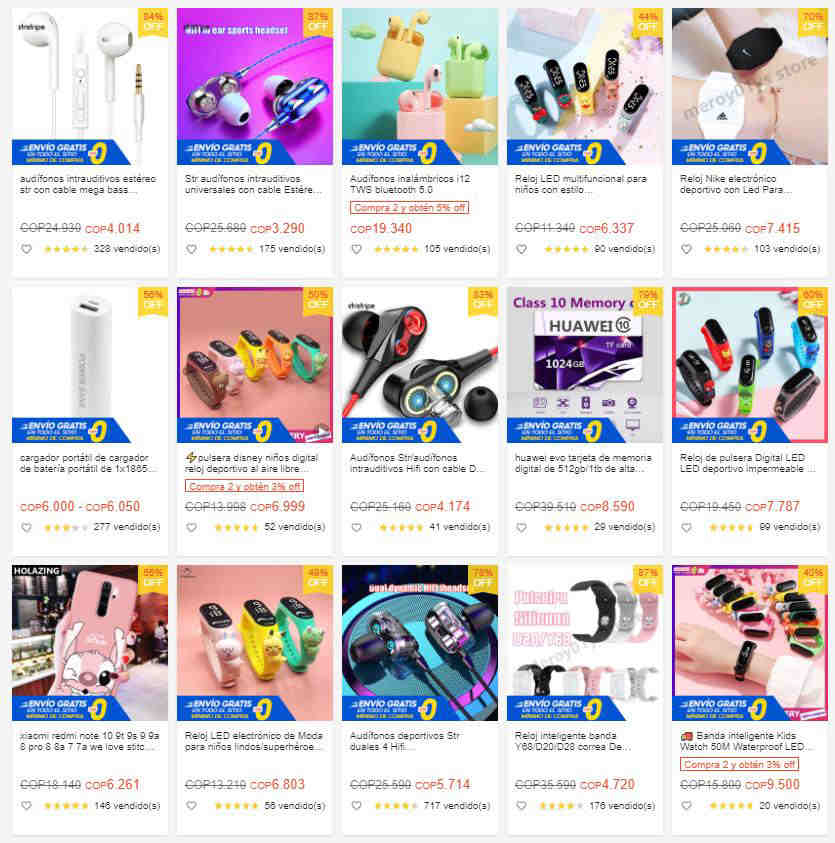The height and width of the screenshot is (843, 835).
Task: Open Reloj LED multifuncional para niños link
Action: pyautogui.click(x=581, y=184)
